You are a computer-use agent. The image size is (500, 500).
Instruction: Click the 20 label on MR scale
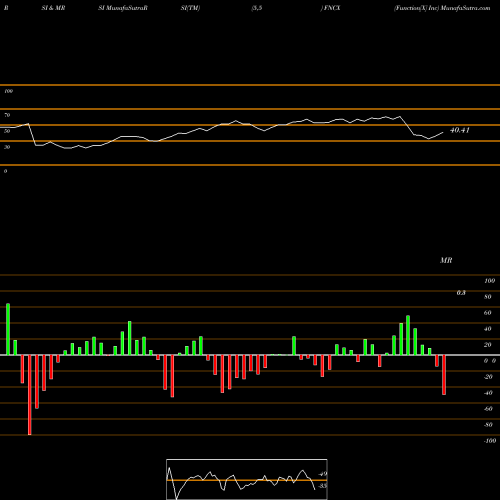(488, 345)
